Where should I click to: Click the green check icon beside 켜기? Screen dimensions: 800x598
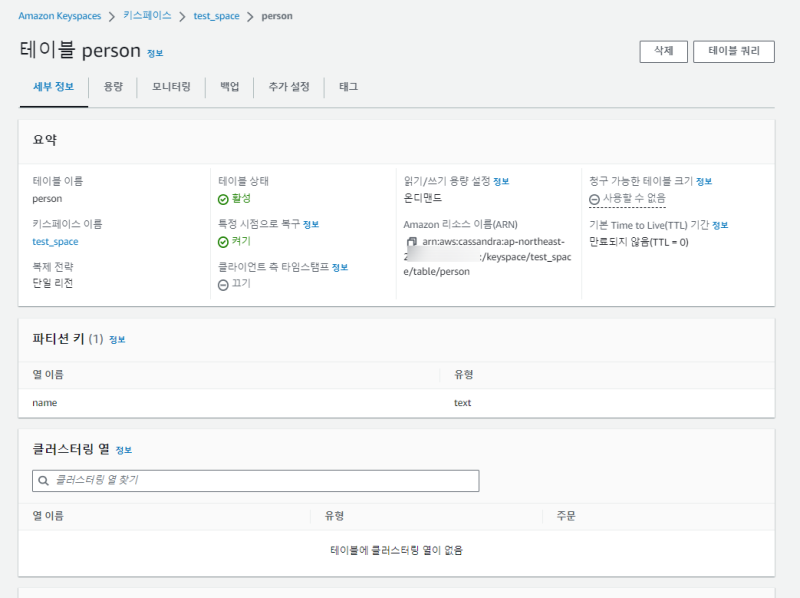click(x=223, y=242)
